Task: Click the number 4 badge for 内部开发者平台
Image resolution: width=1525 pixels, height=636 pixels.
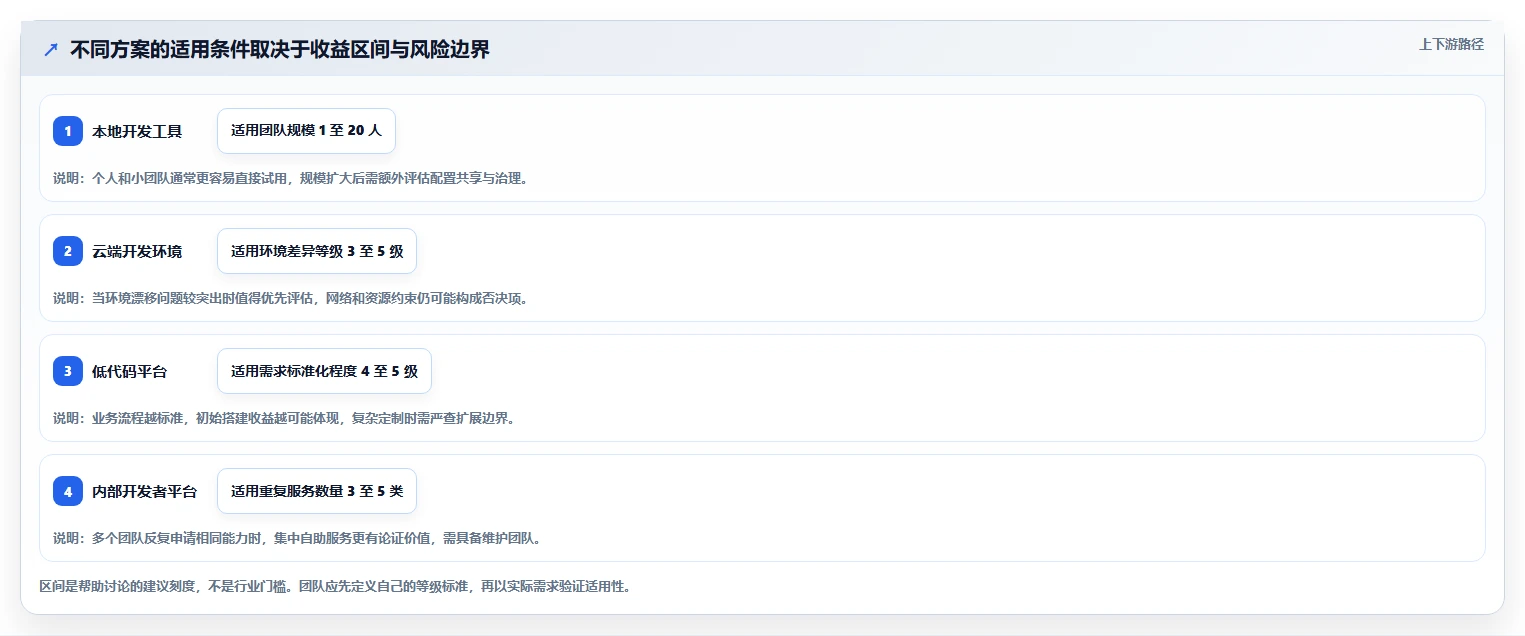Action: (x=68, y=491)
